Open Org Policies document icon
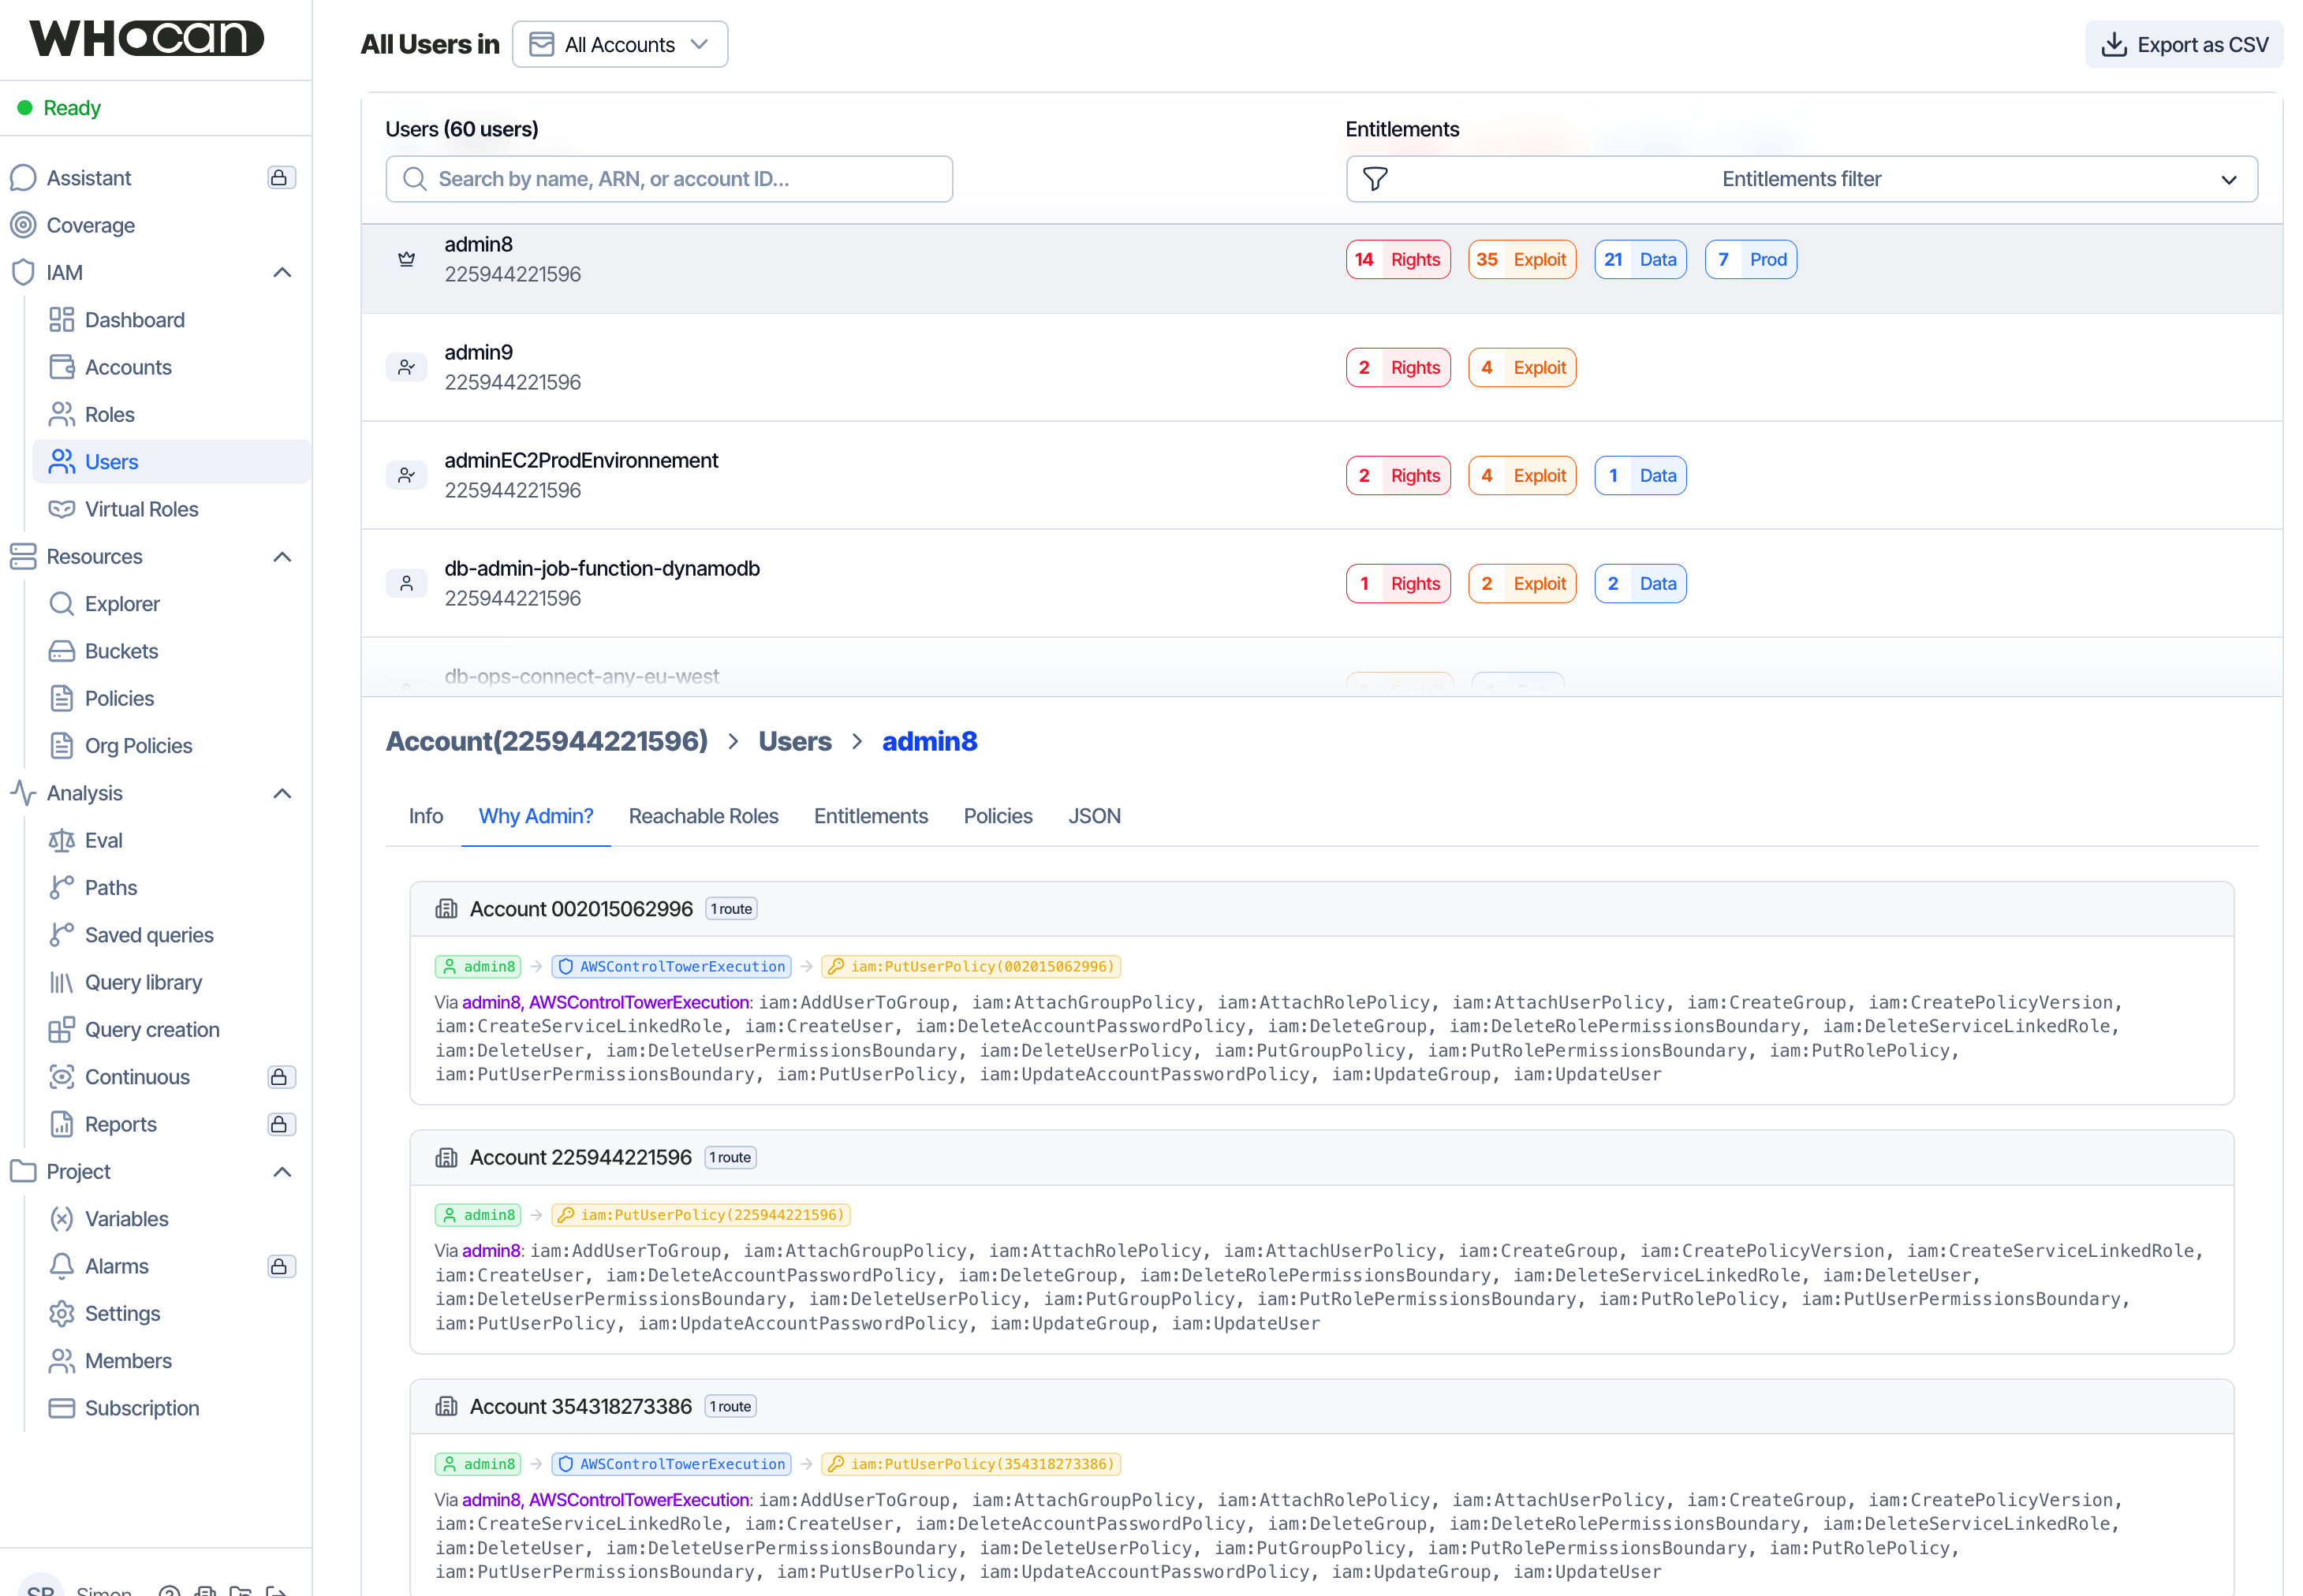 click(62, 746)
